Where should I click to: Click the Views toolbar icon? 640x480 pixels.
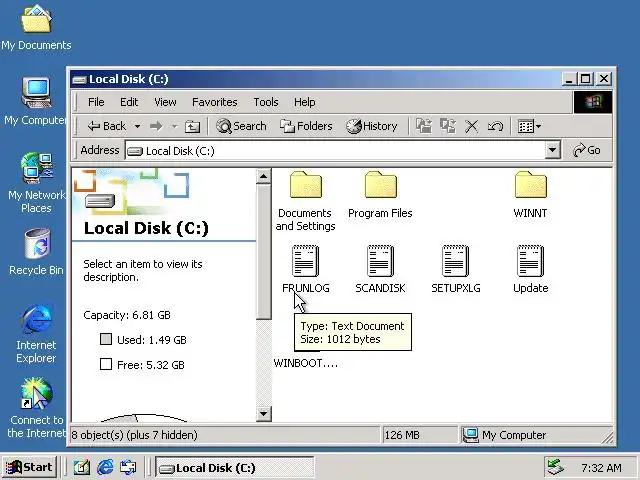tap(525, 127)
